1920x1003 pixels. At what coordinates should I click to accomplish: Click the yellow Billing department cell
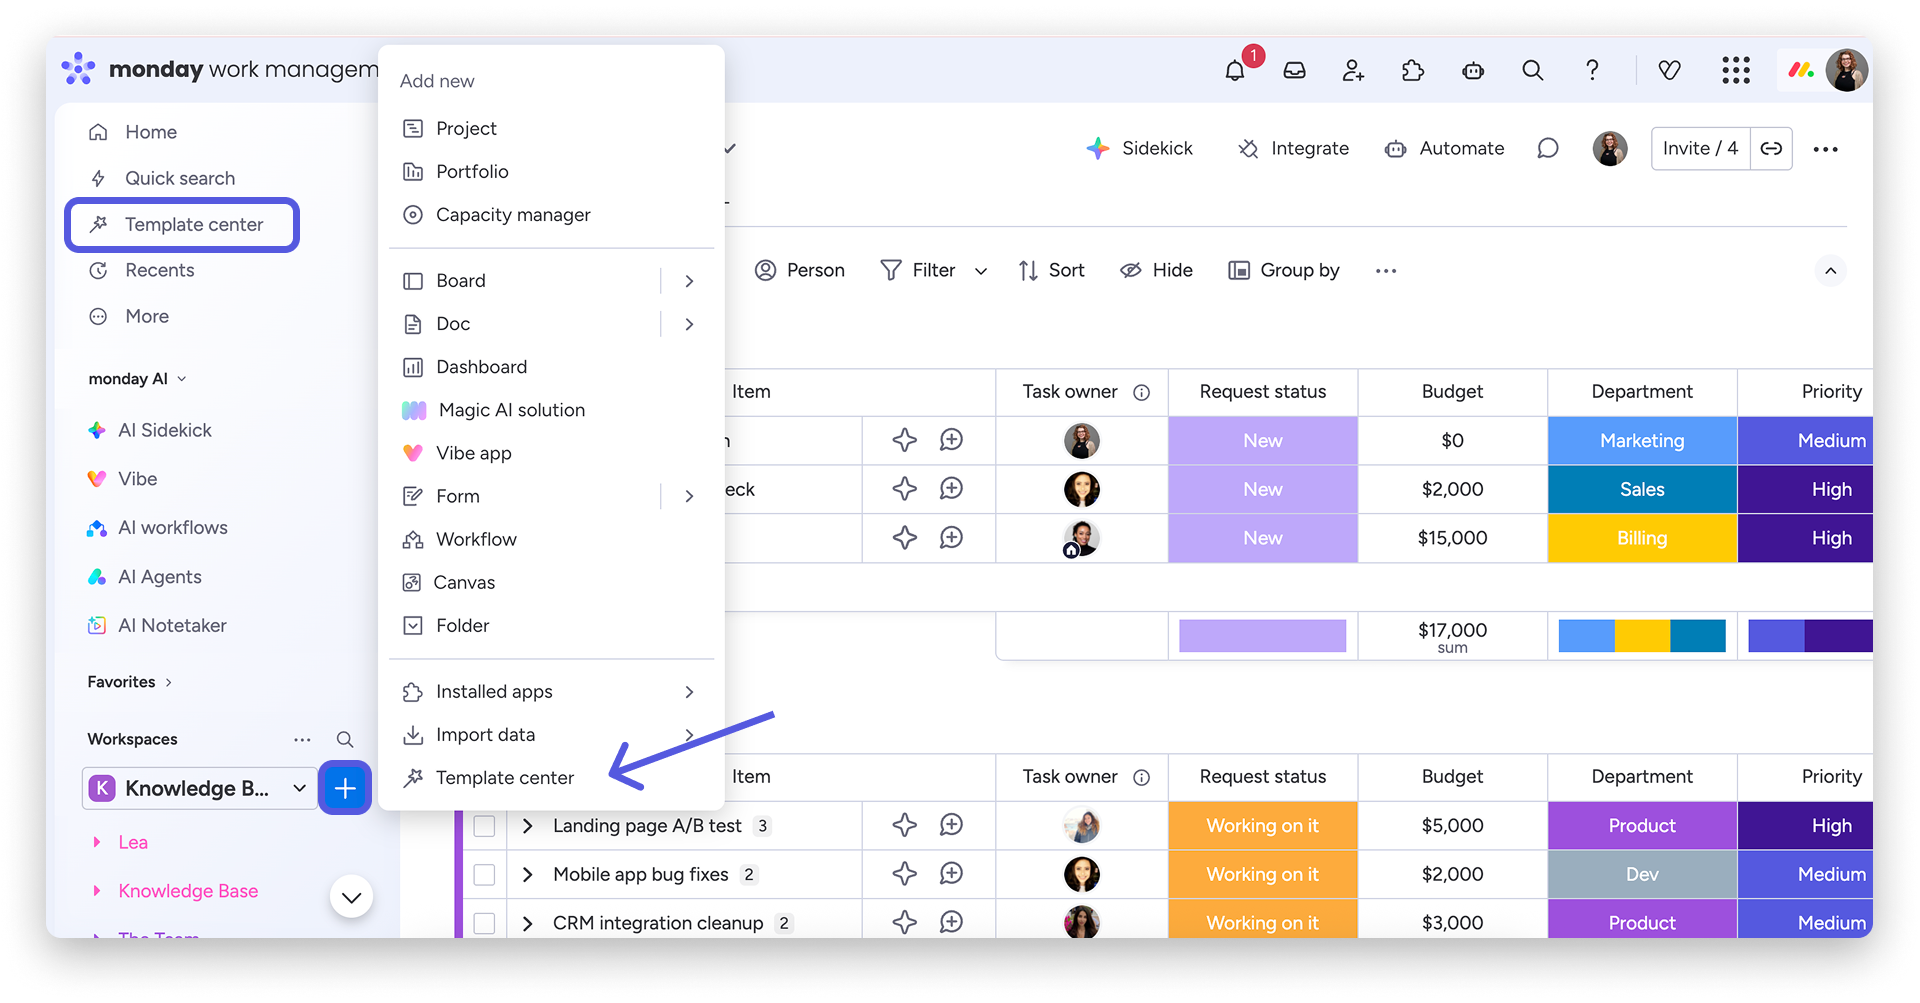1641,538
